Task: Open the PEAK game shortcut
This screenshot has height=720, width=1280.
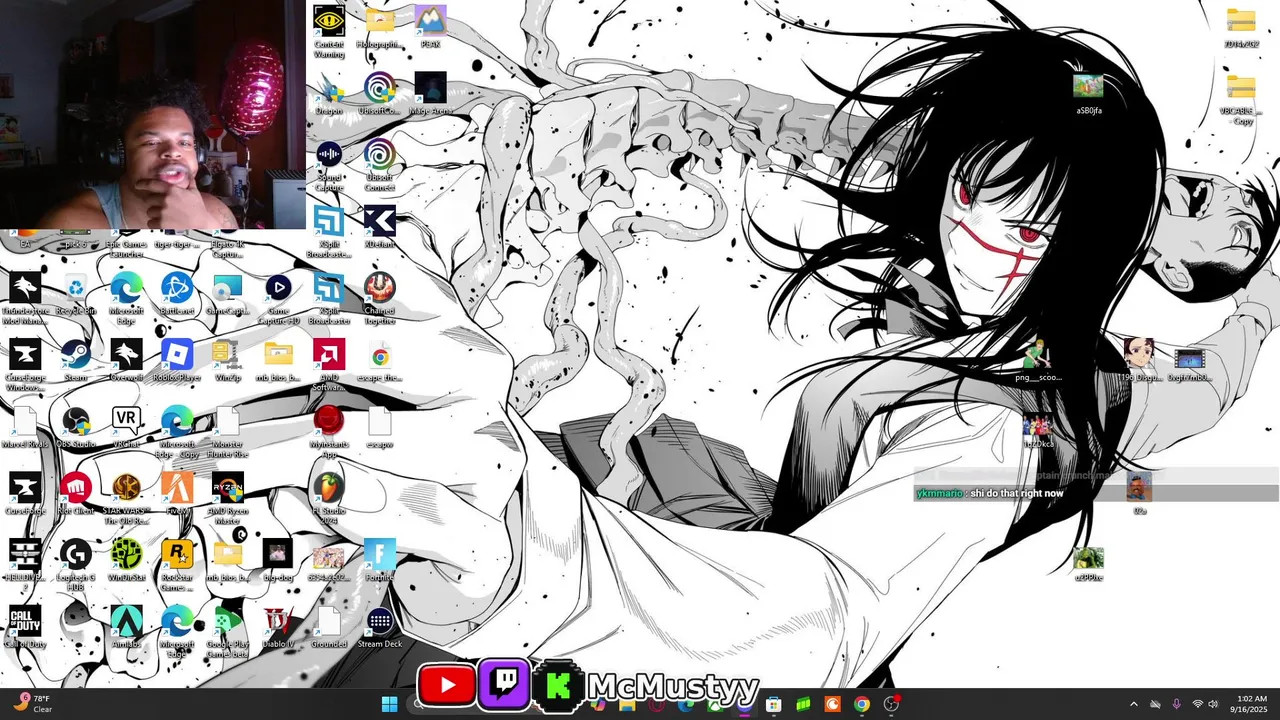Action: click(x=430, y=27)
